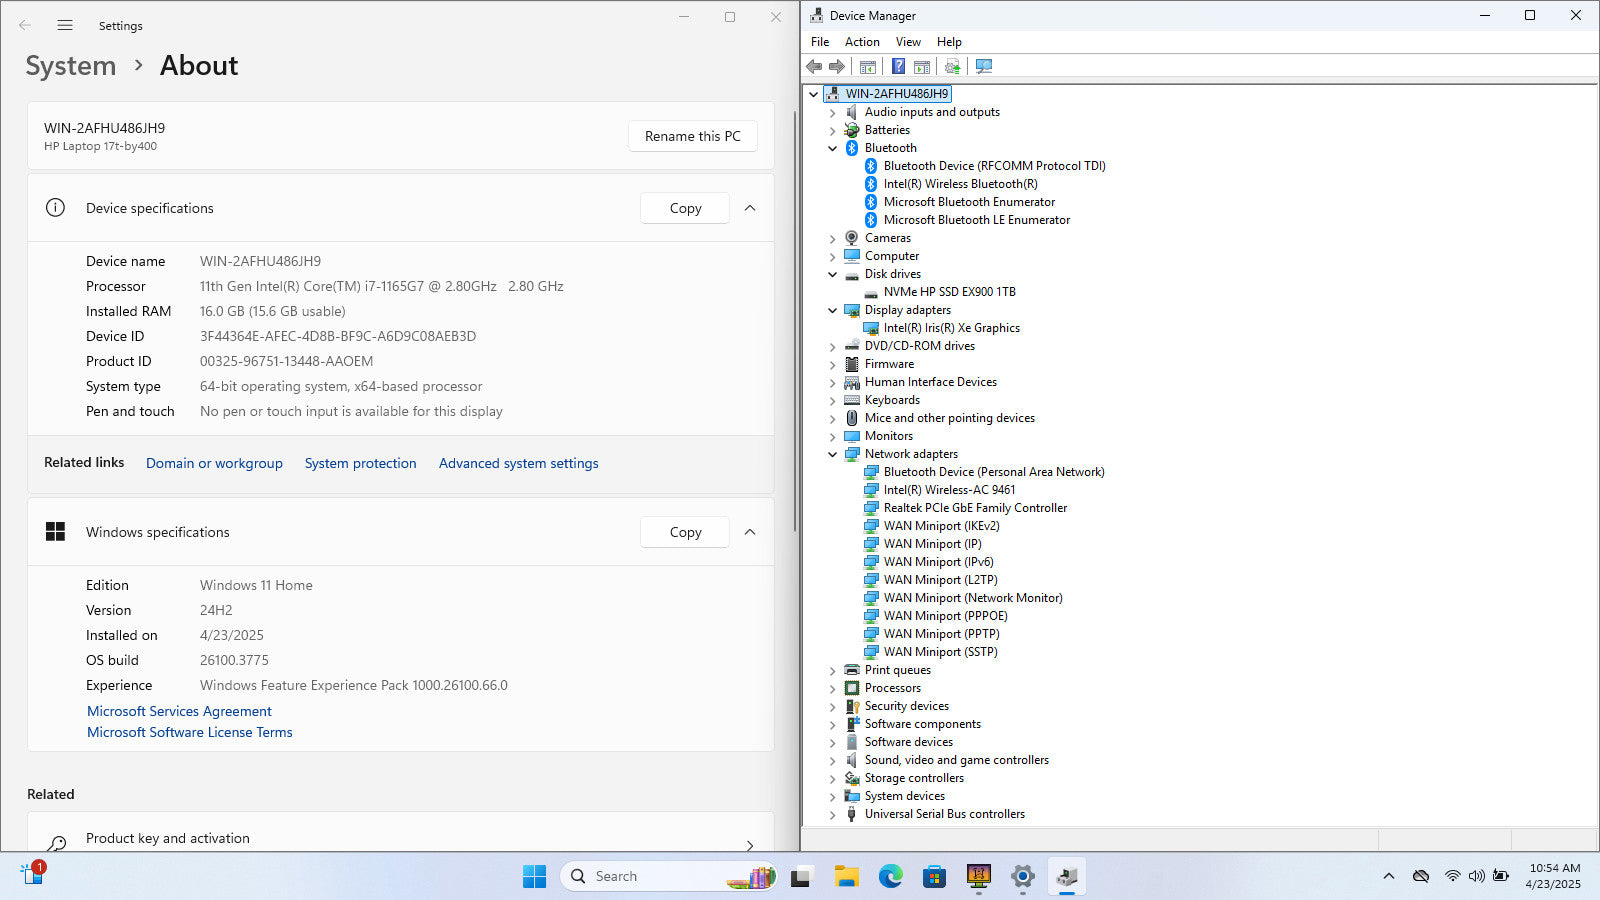Image resolution: width=1600 pixels, height=900 pixels.
Task: Expand Universal Serial Bus controllers
Action: 832,814
